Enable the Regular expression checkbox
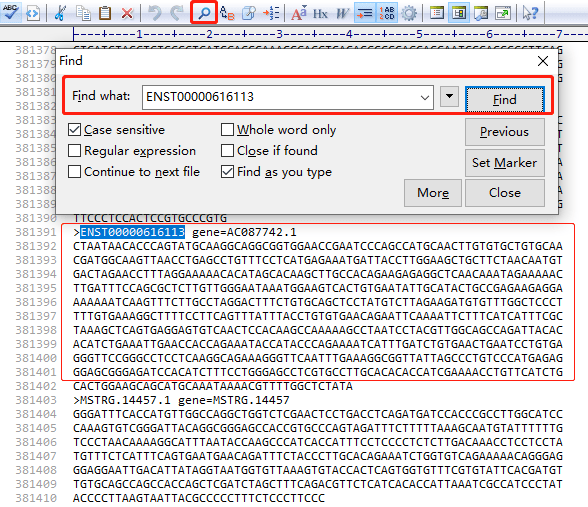Image resolution: width=588 pixels, height=507 pixels. pyautogui.click(x=74, y=151)
